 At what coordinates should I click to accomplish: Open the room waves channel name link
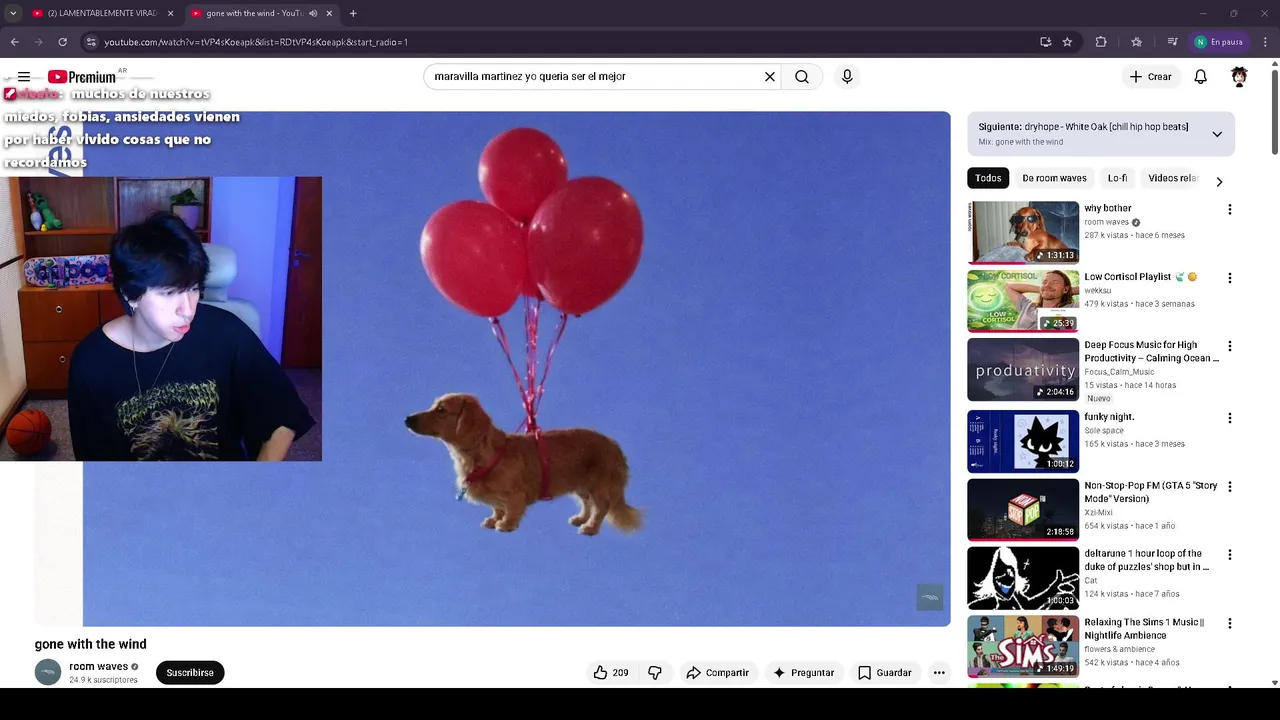[x=98, y=667]
